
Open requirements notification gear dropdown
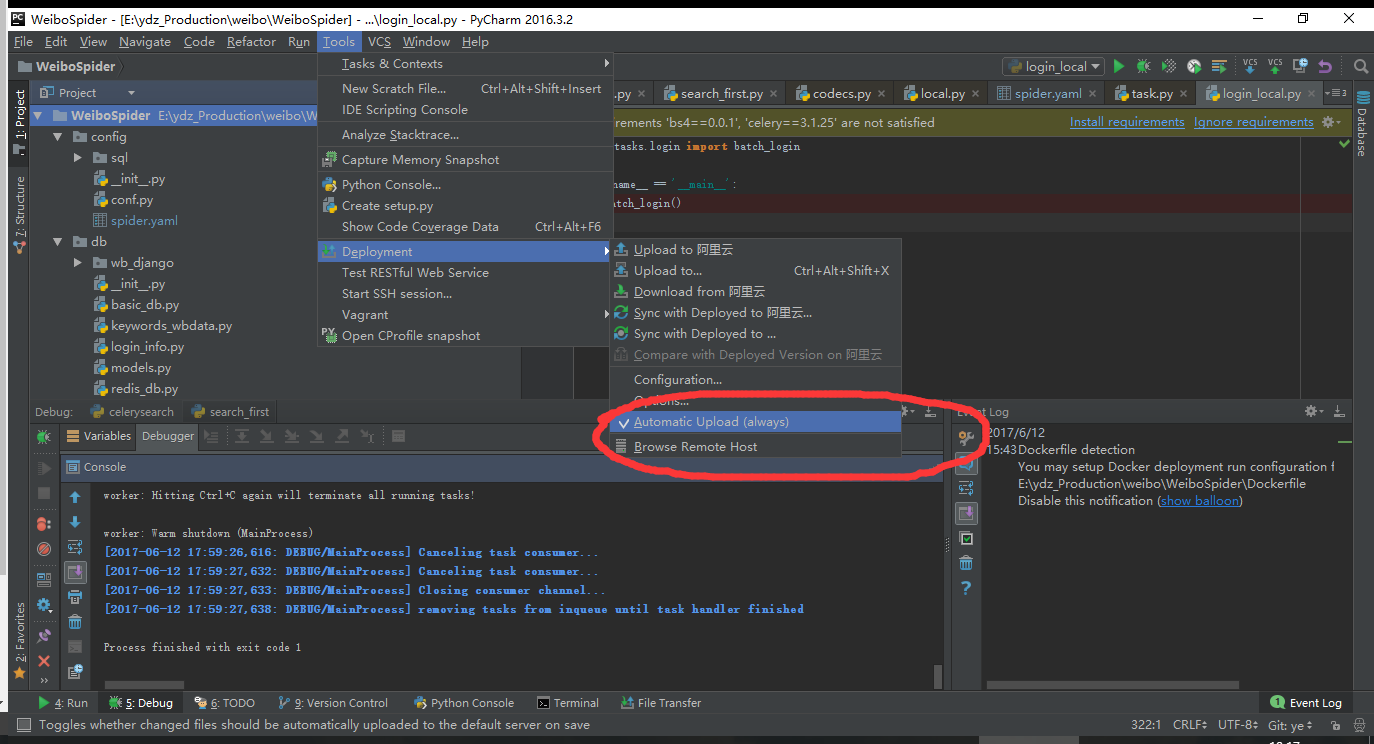coord(1330,122)
